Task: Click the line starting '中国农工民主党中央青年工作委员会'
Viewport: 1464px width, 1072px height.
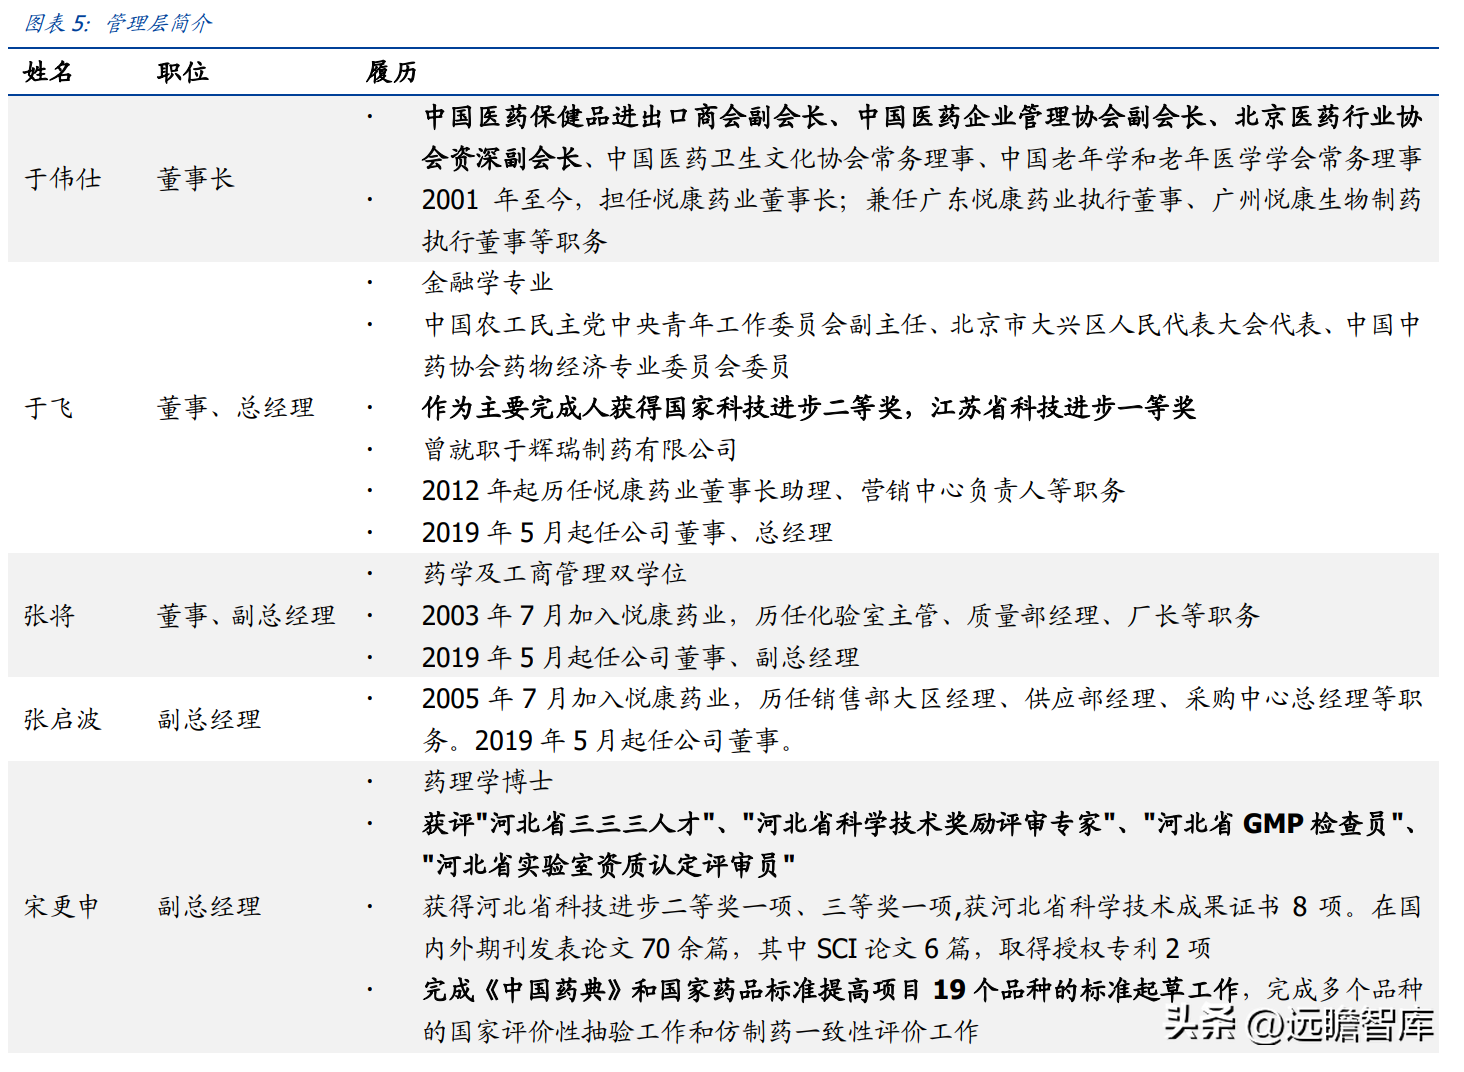Action: pos(922,325)
